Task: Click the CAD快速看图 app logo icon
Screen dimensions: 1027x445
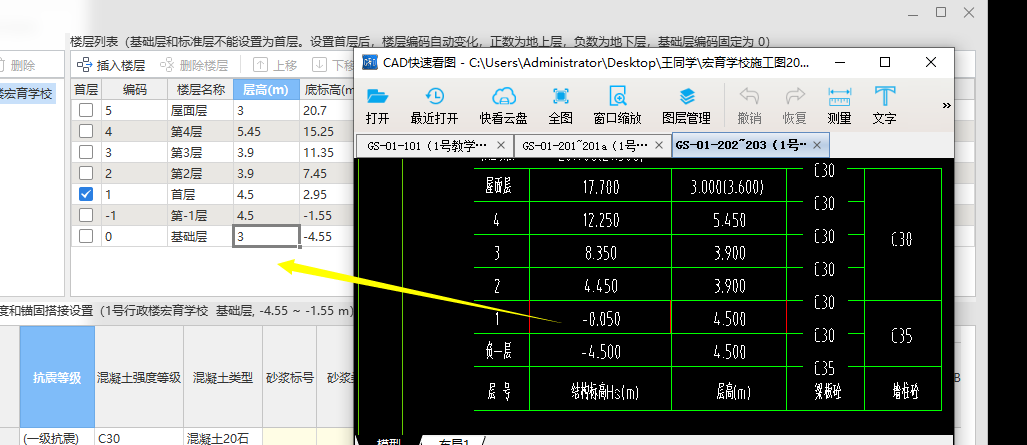Action: click(371, 62)
